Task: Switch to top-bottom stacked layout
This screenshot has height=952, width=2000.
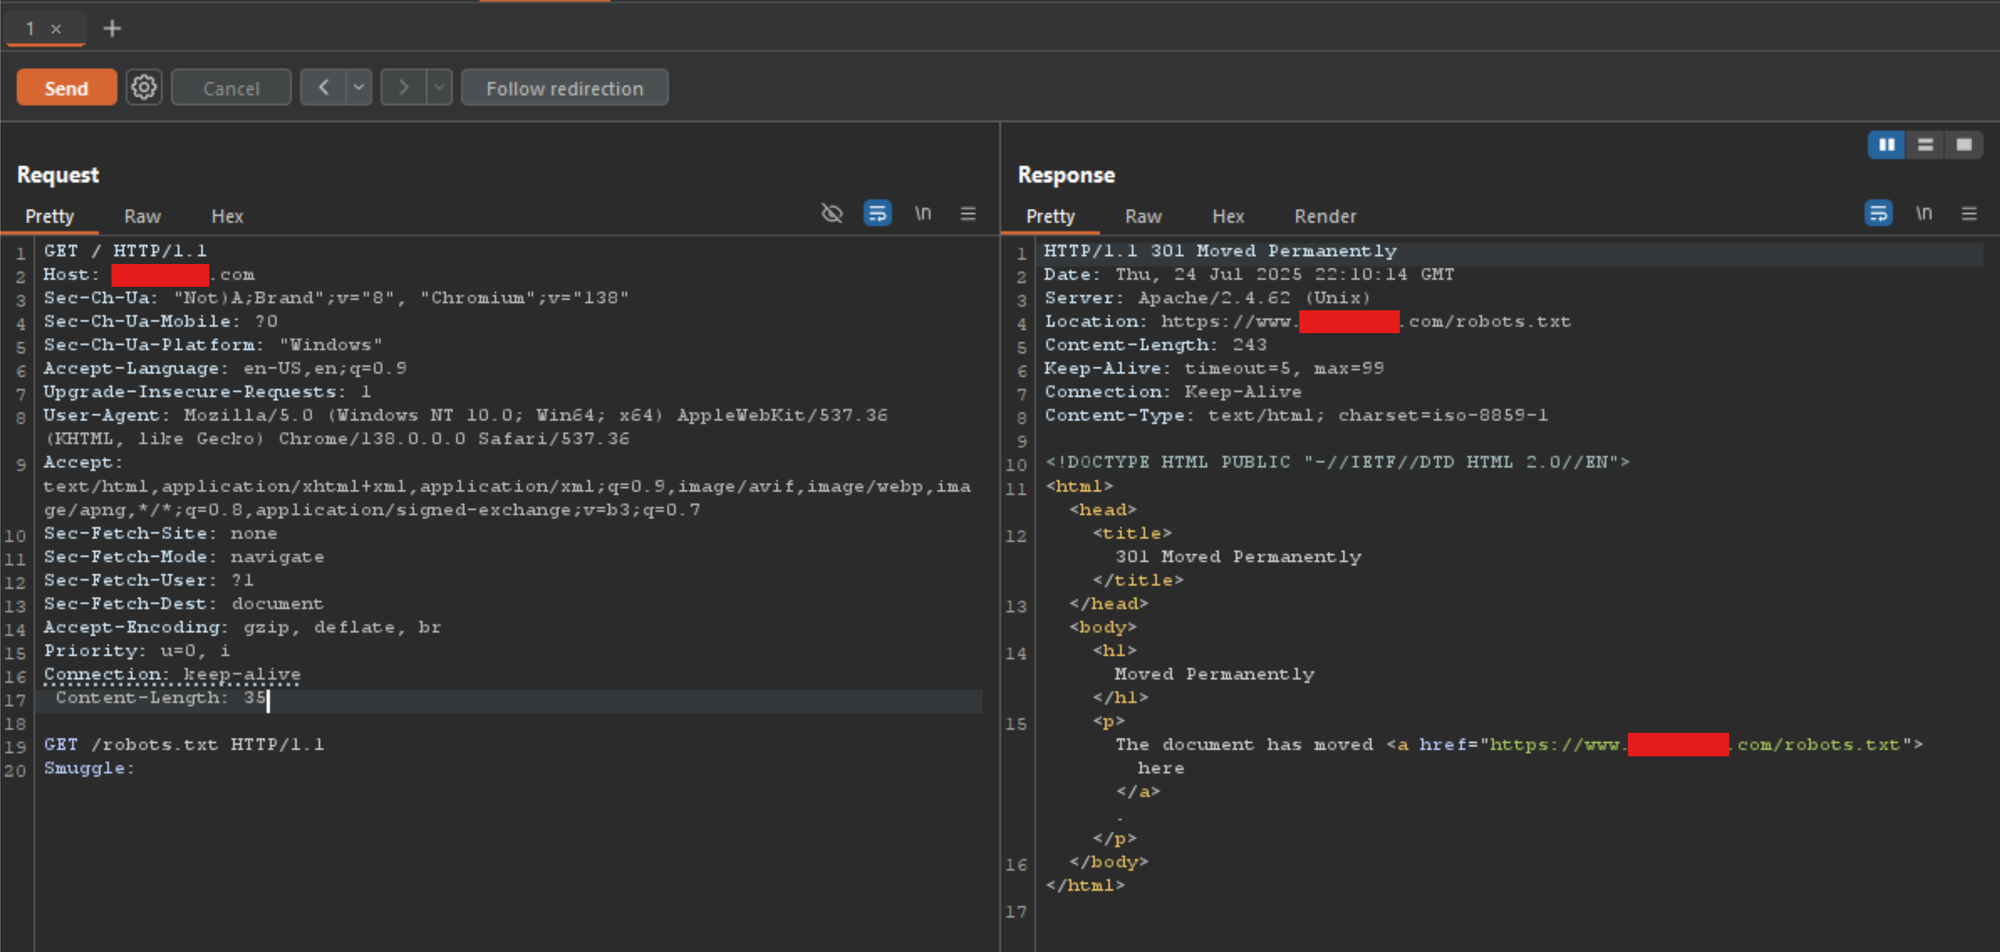Action: click(1925, 145)
